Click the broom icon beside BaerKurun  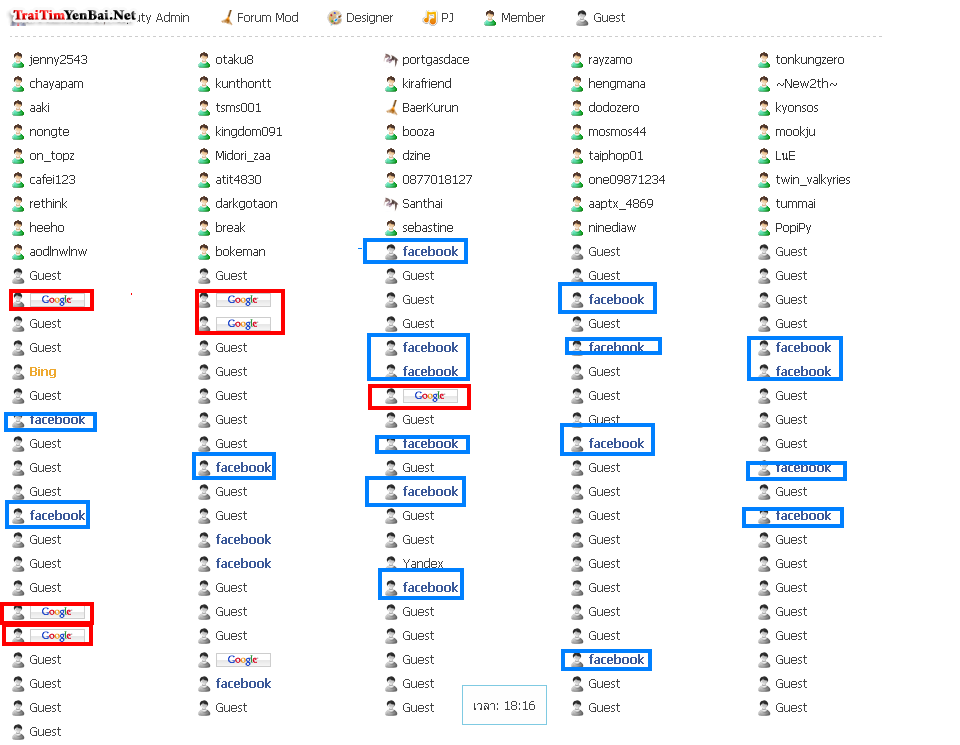pos(391,108)
